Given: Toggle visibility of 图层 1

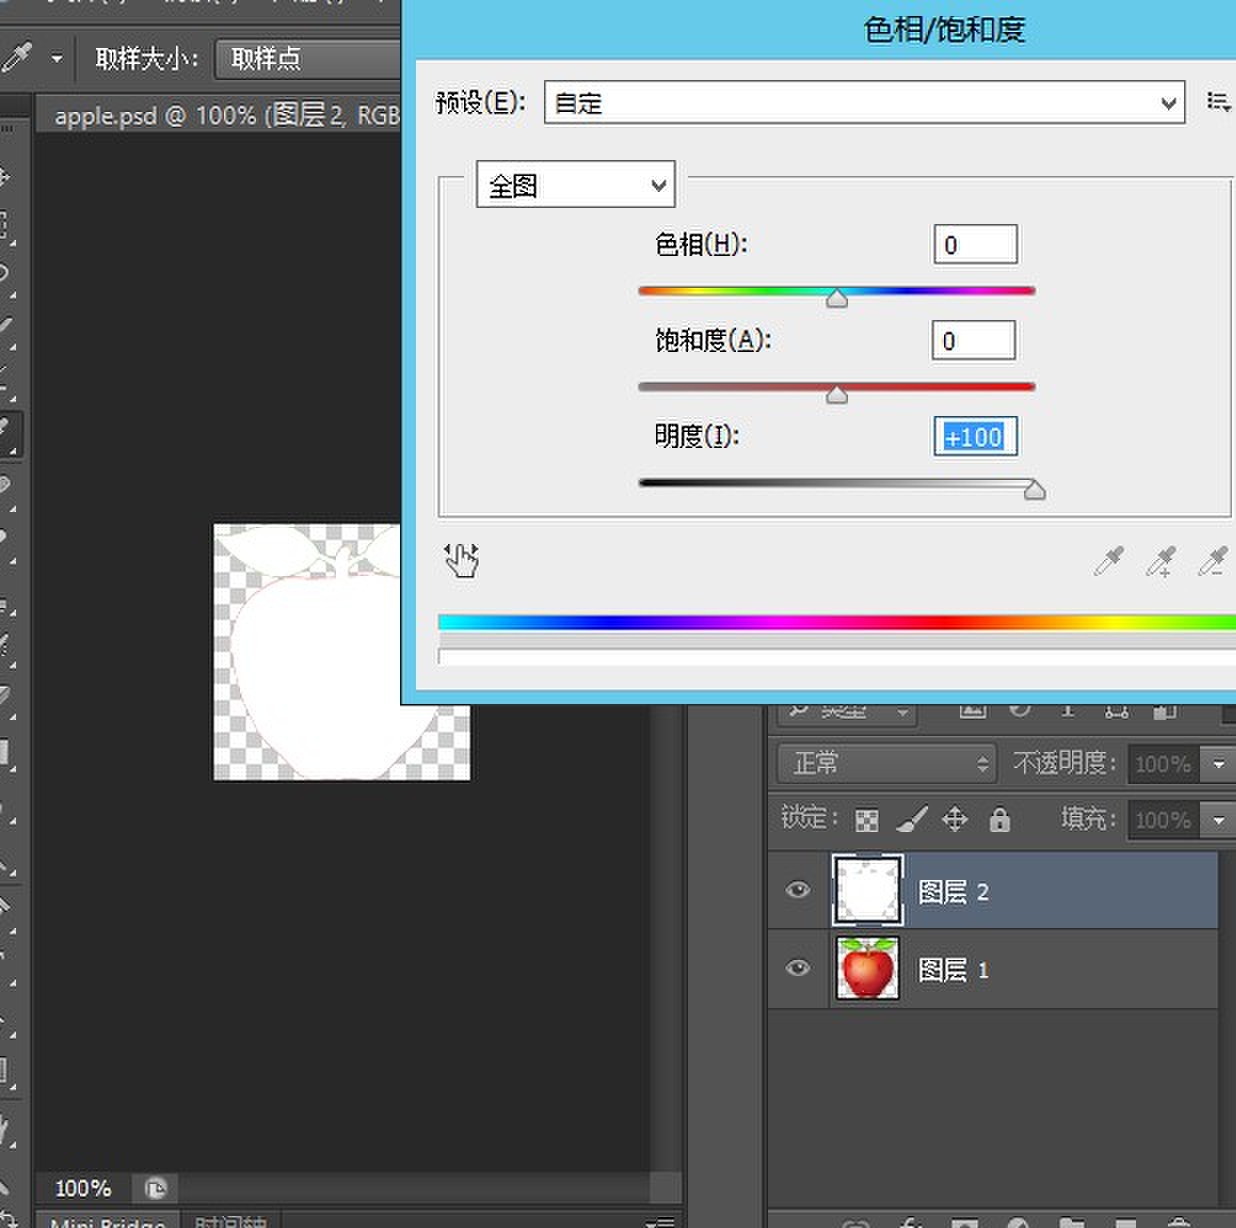Looking at the screenshot, I should 796,967.
